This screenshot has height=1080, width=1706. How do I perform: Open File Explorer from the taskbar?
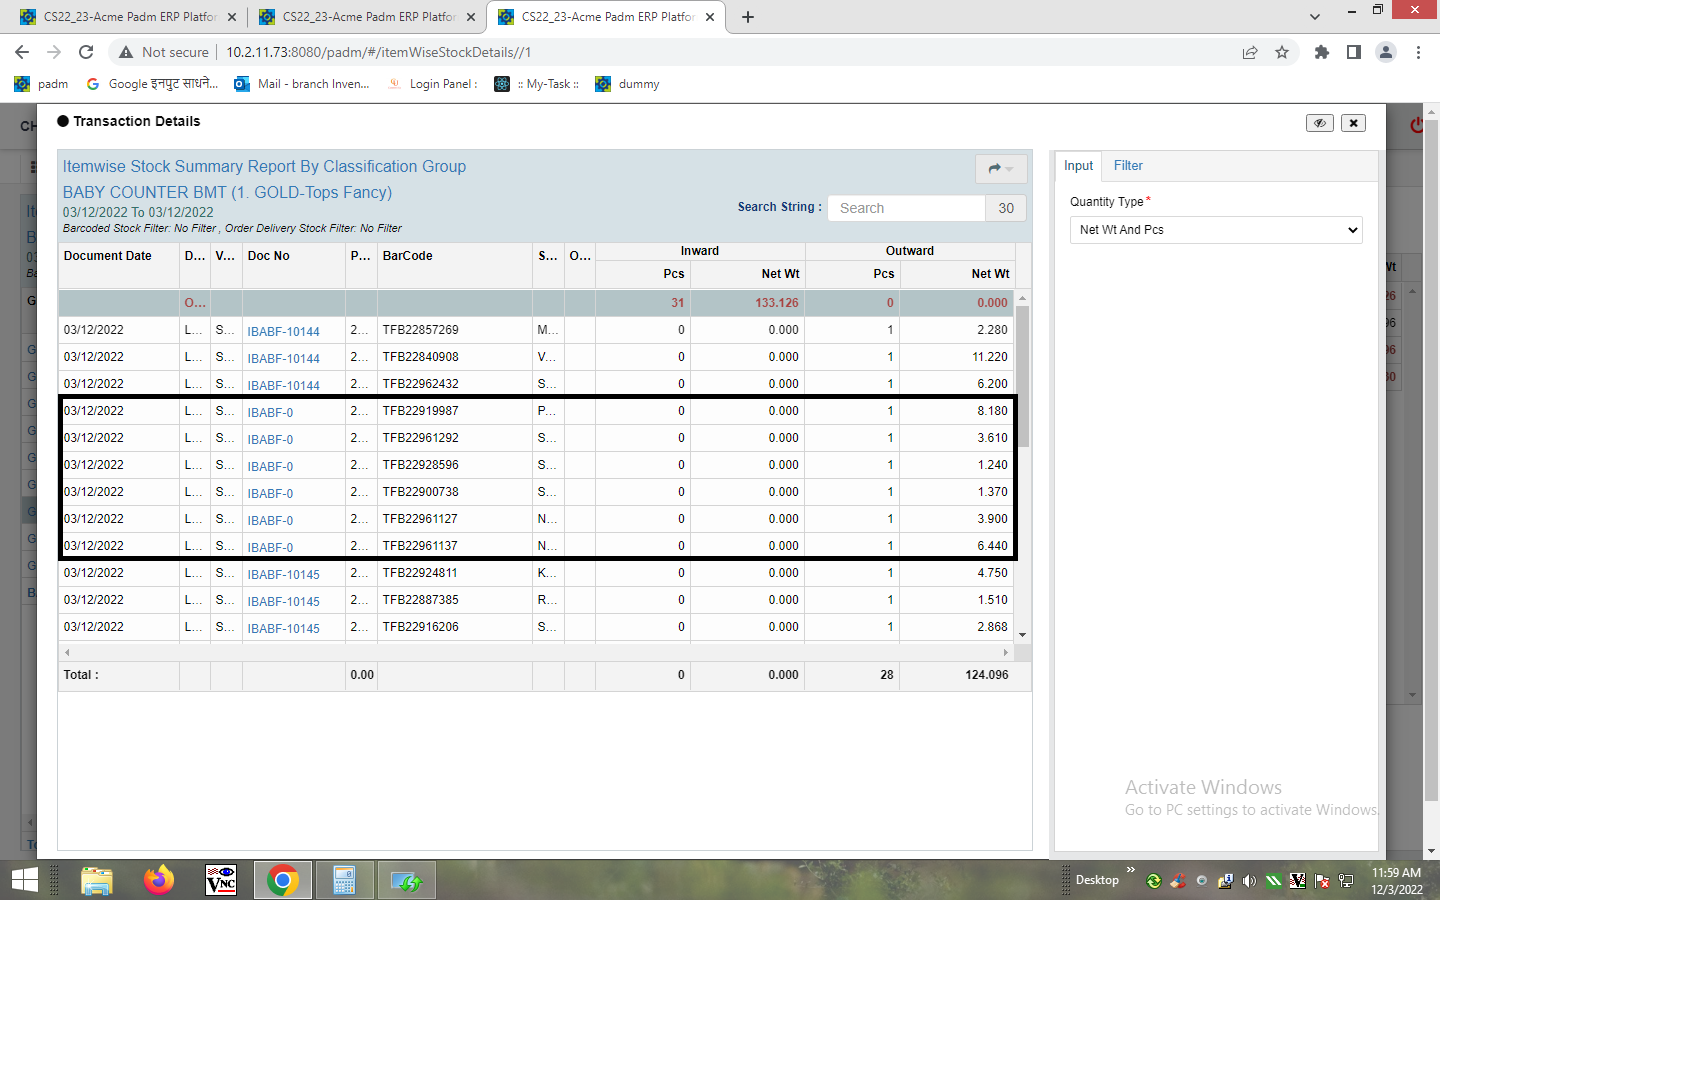pyautogui.click(x=97, y=880)
